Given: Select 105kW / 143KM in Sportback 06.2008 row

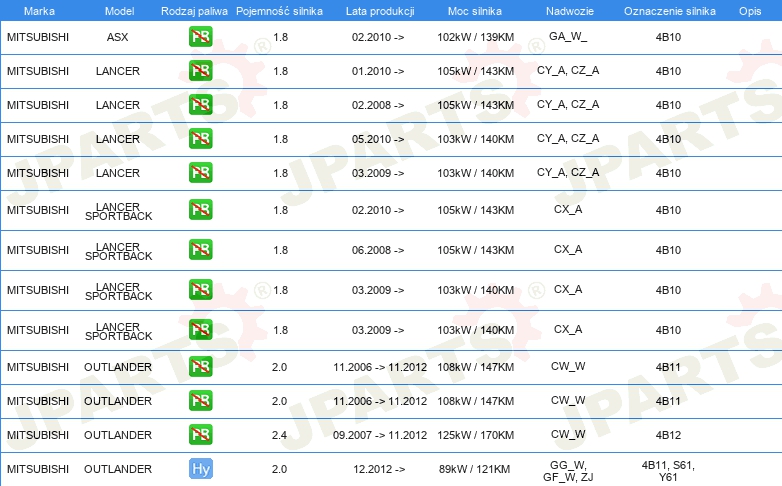Looking at the screenshot, I should pos(476,250).
